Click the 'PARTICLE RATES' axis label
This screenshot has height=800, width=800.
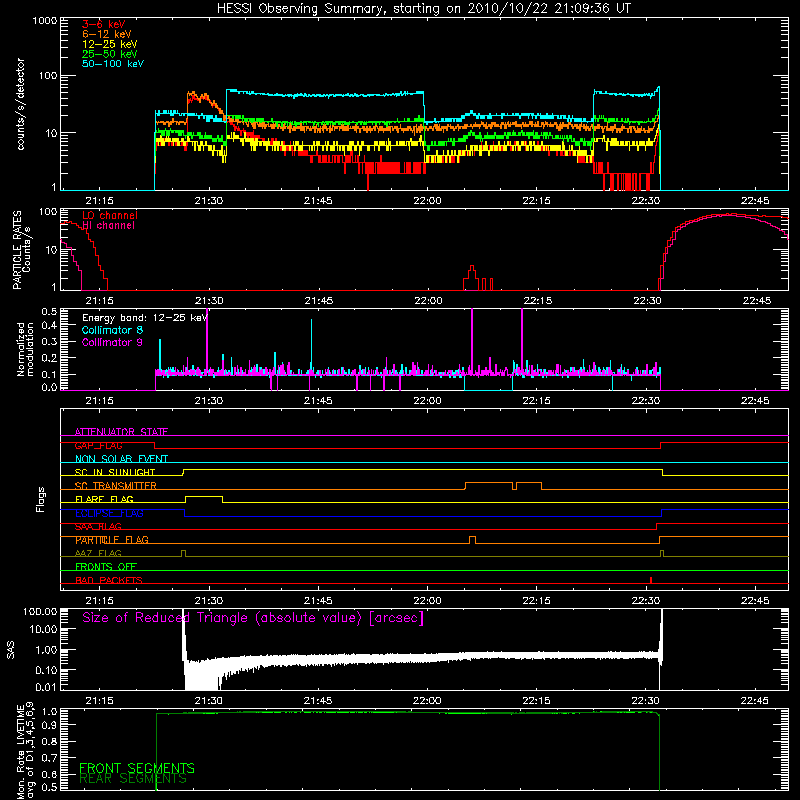point(17,249)
